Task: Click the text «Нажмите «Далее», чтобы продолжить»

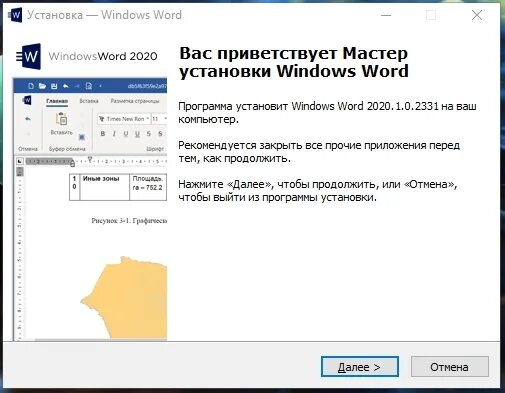Action: [x=277, y=184]
